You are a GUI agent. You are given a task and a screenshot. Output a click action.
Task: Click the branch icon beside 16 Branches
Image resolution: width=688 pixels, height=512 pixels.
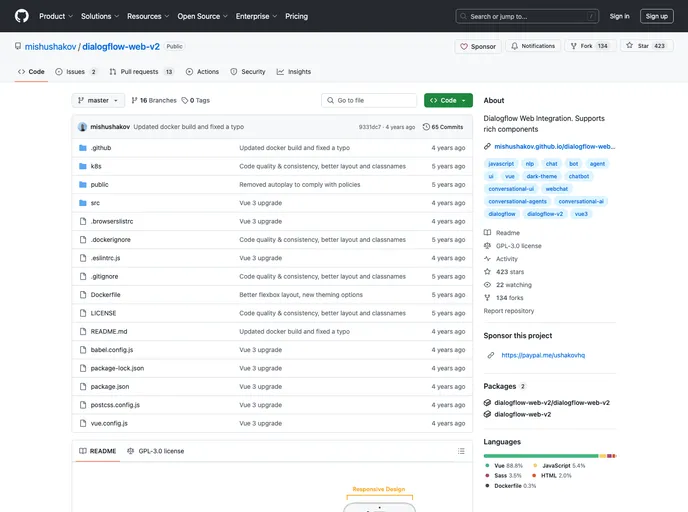[134, 100]
